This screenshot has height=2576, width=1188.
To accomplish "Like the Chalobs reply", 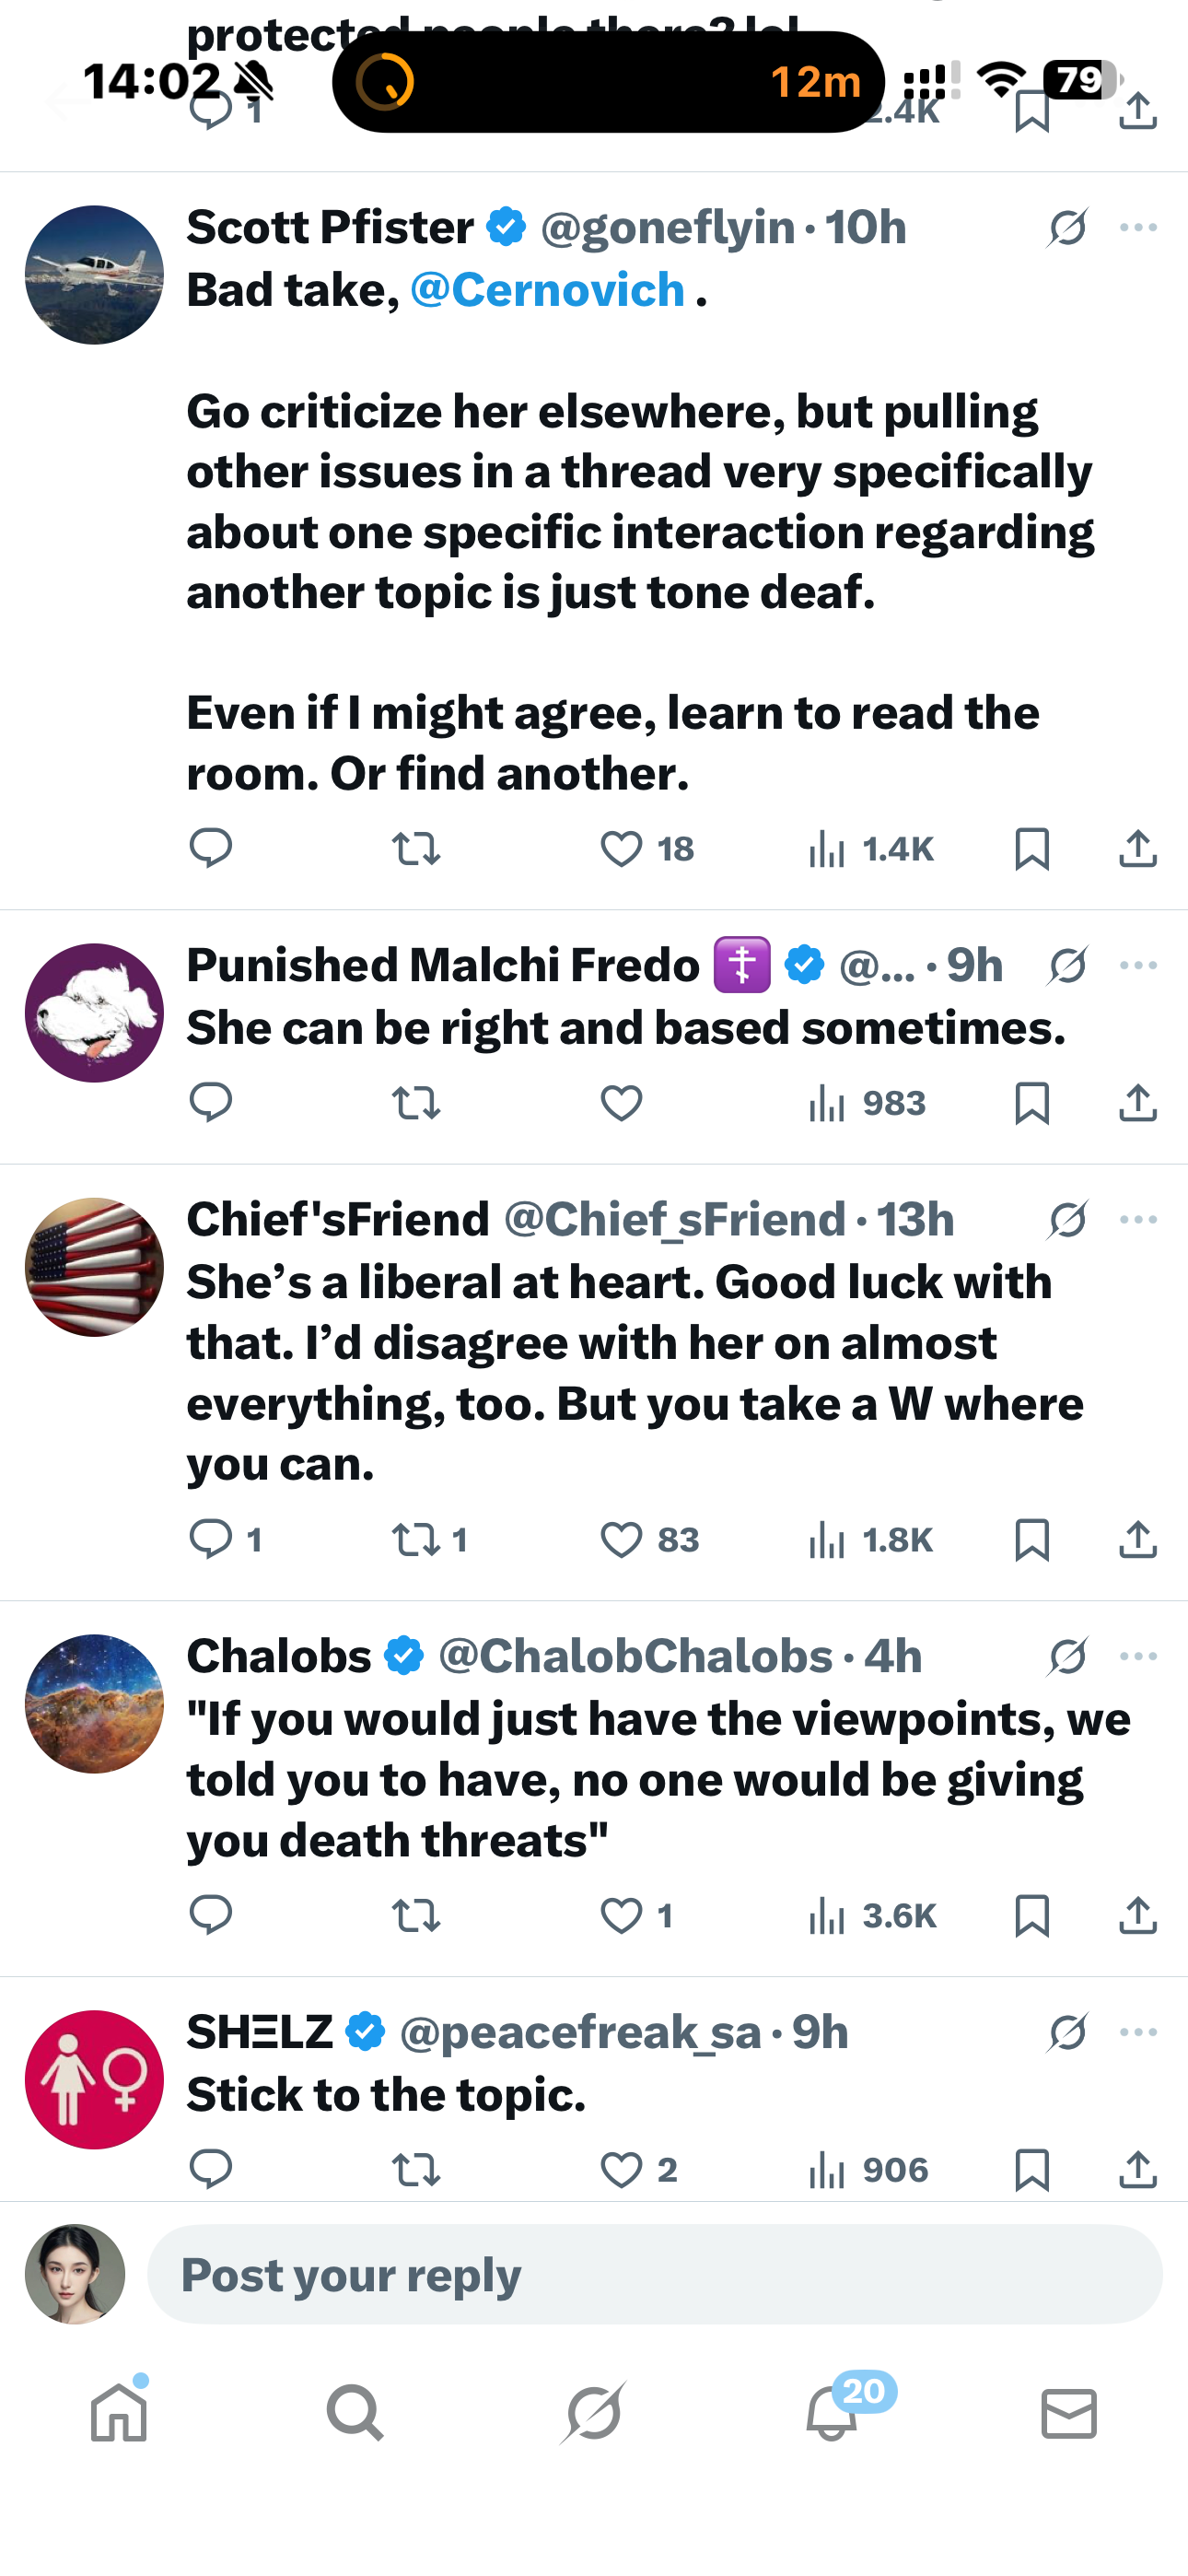I will coord(621,1915).
